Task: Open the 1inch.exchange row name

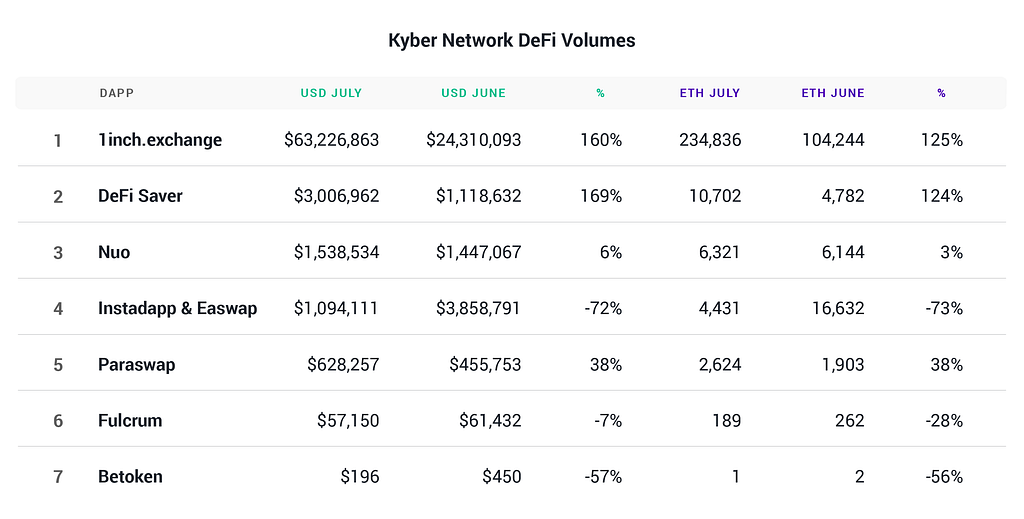Action: click(160, 140)
